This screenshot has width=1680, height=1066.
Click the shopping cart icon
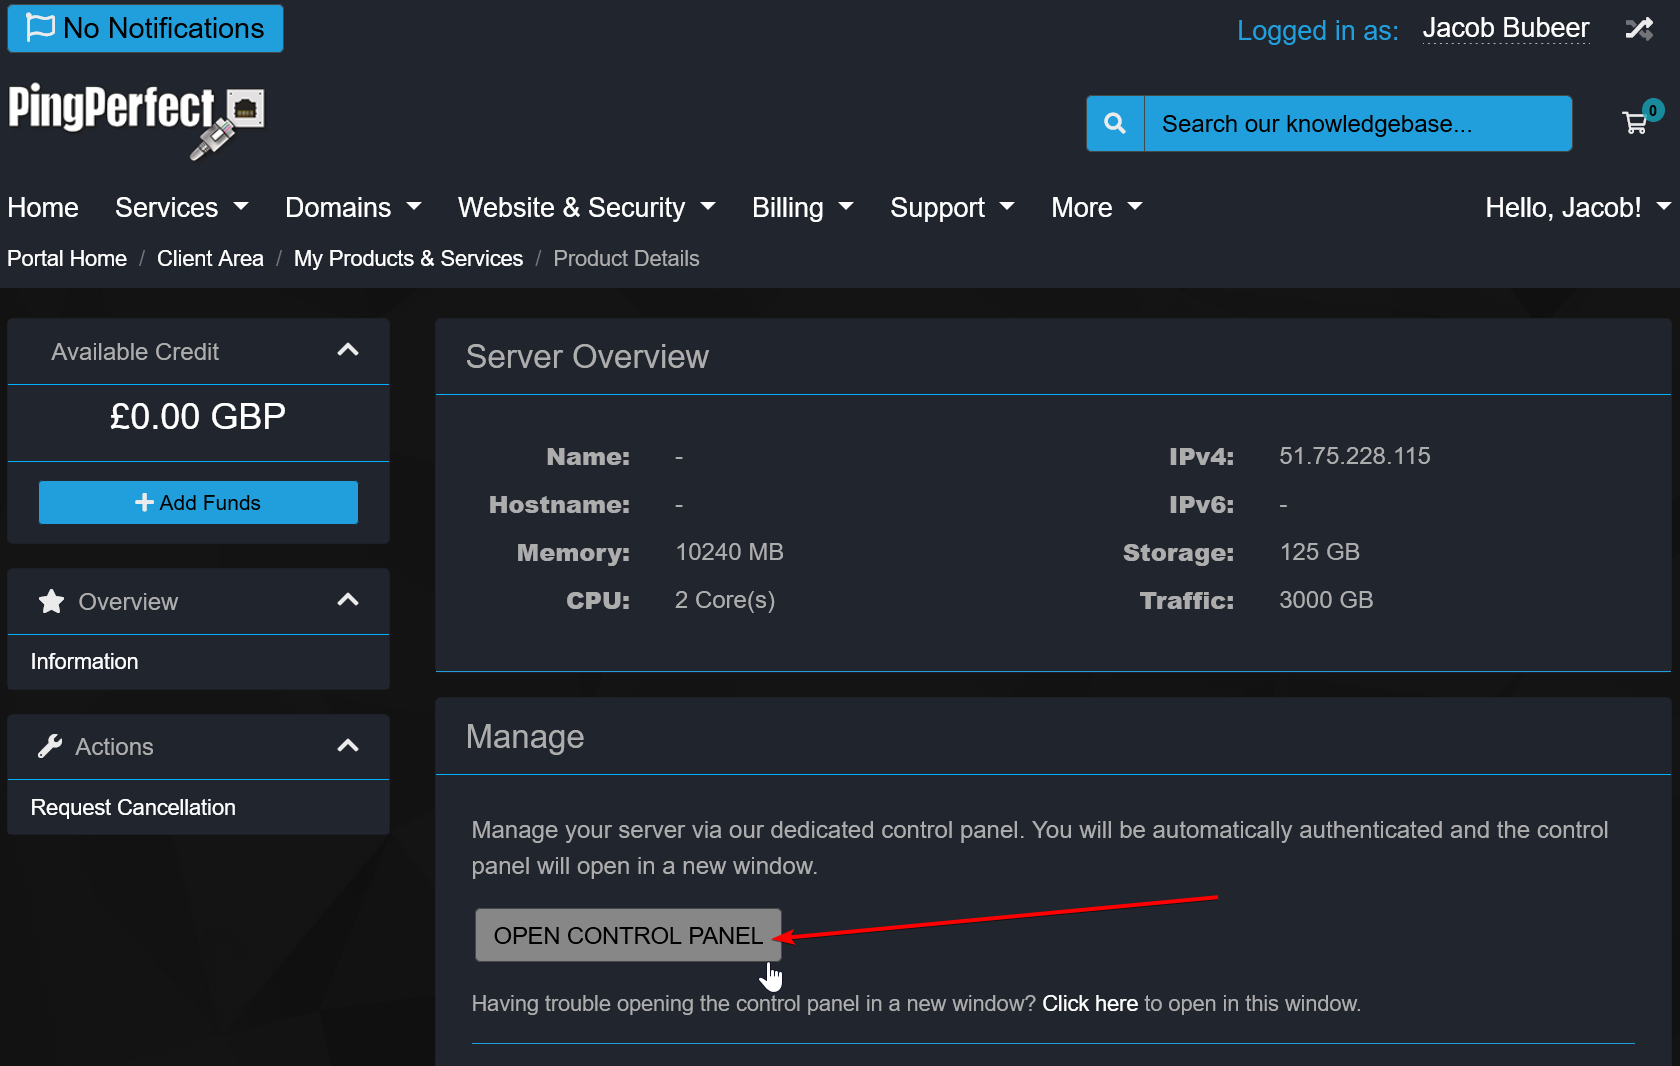[x=1635, y=123]
